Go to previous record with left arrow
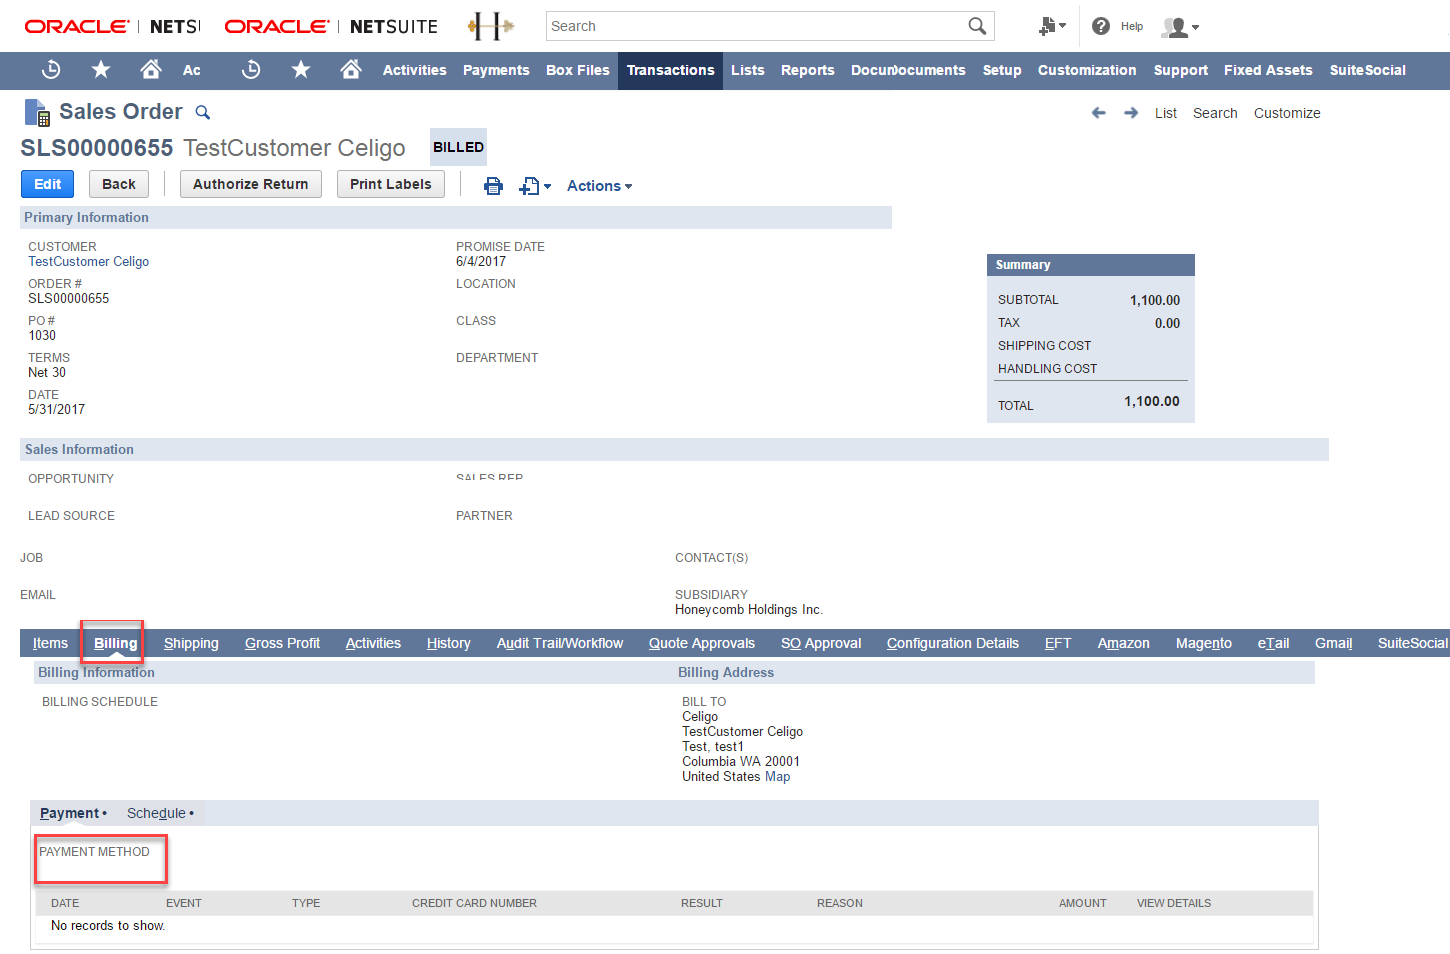Screen dimensions: 1450x954 tap(1099, 113)
